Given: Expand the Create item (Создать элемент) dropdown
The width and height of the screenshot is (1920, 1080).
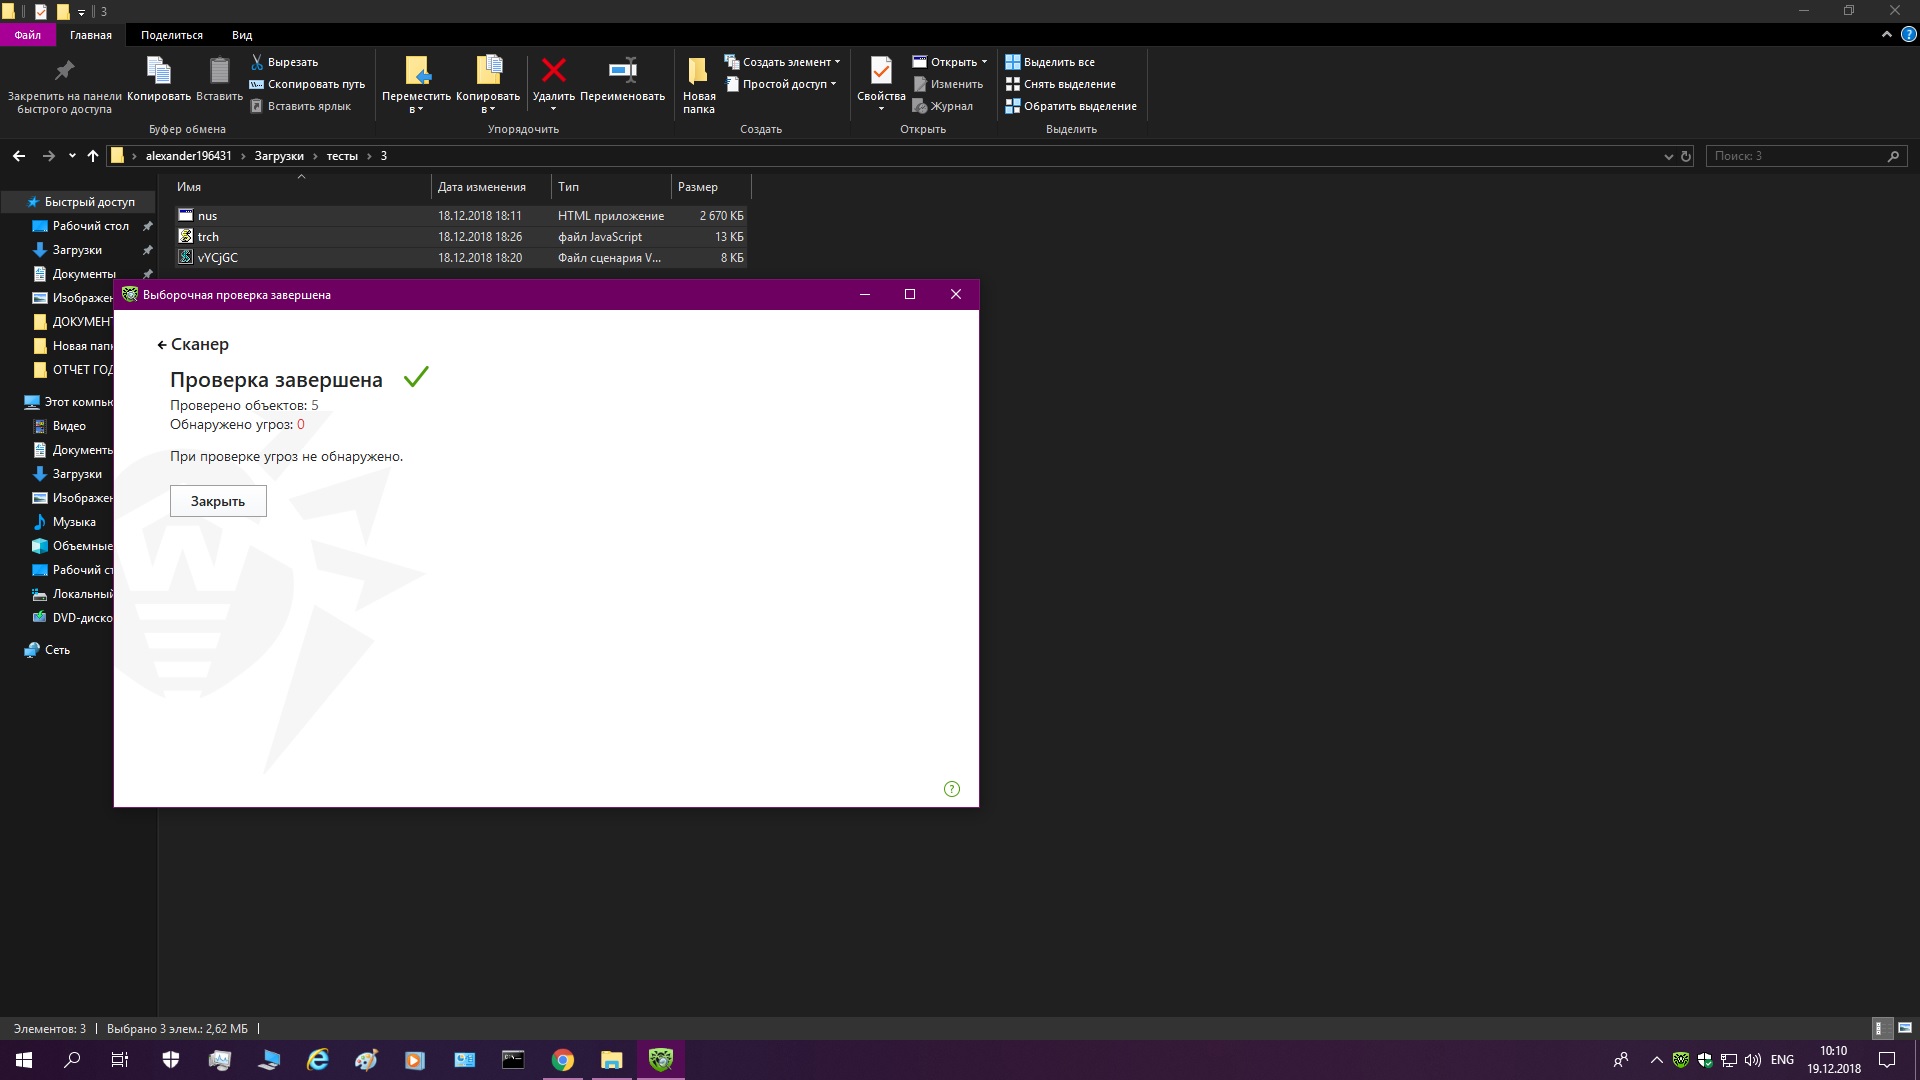Looking at the screenshot, I should point(837,62).
